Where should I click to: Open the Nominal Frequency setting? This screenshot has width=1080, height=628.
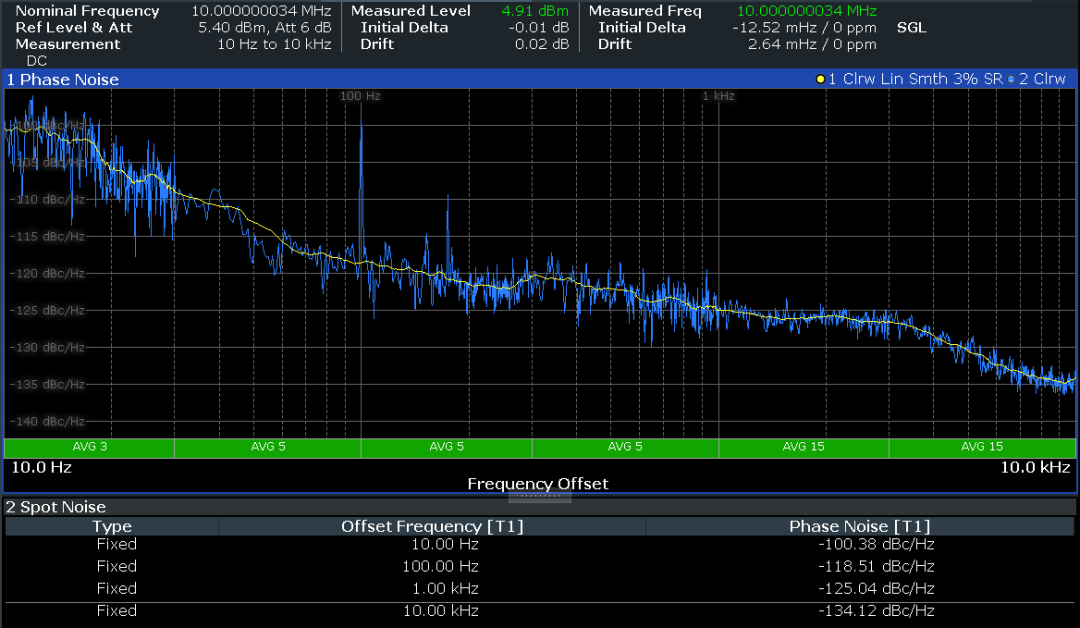point(87,11)
